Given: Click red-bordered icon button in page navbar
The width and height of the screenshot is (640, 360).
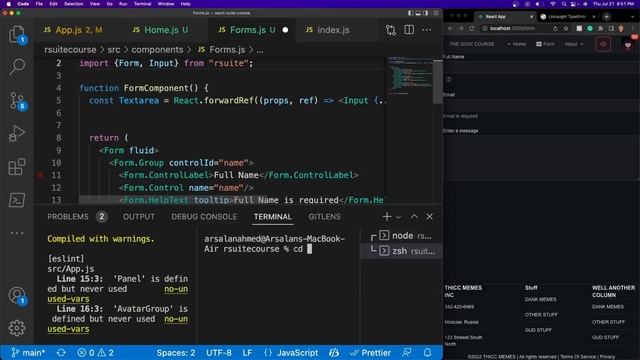Looking at the screenshot, I should (x=603, y=44).
